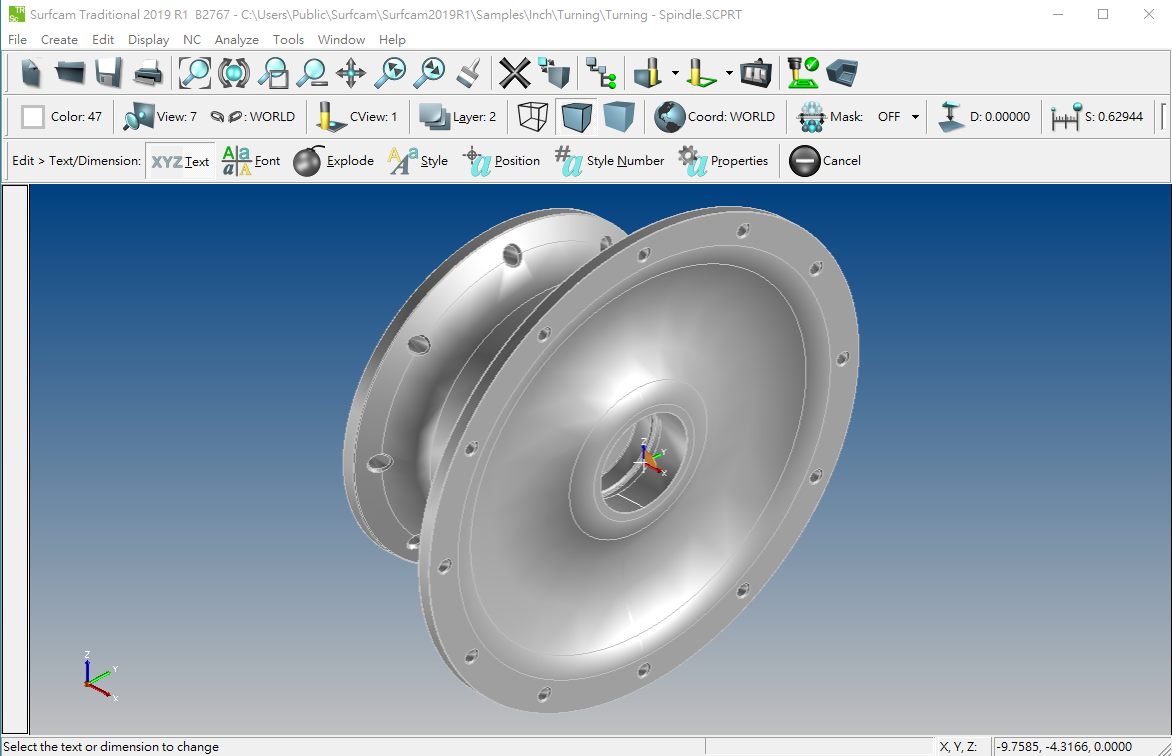
Task: Open the Analyze menu
Action: 236,40
